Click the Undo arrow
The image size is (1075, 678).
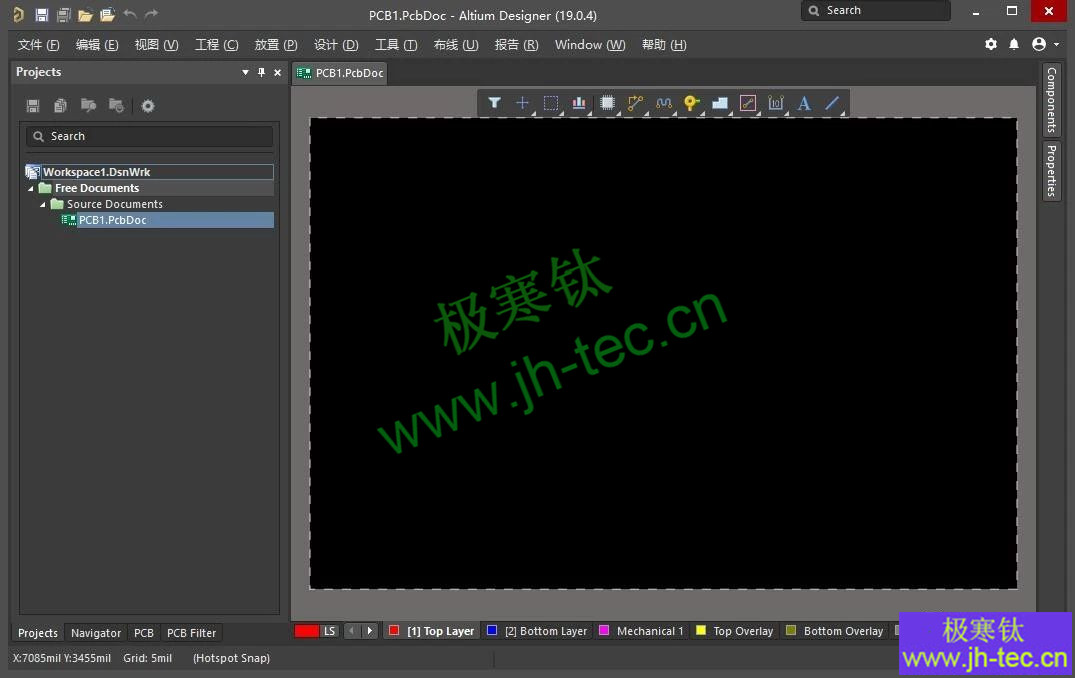[x=130, y=14]
